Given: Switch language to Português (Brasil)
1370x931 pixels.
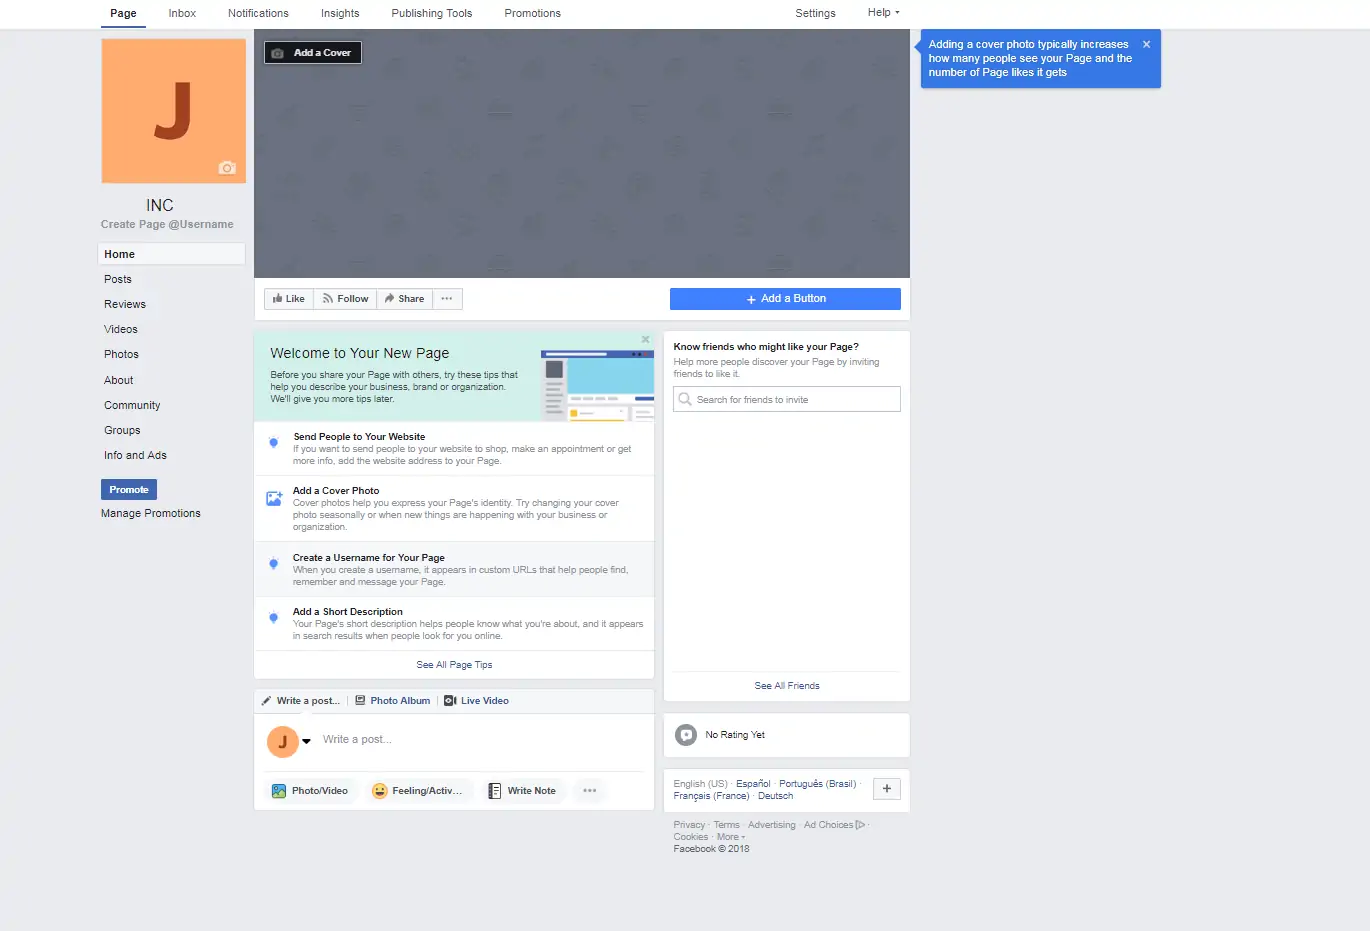Looking at the screenshot, I should point(818,784).
